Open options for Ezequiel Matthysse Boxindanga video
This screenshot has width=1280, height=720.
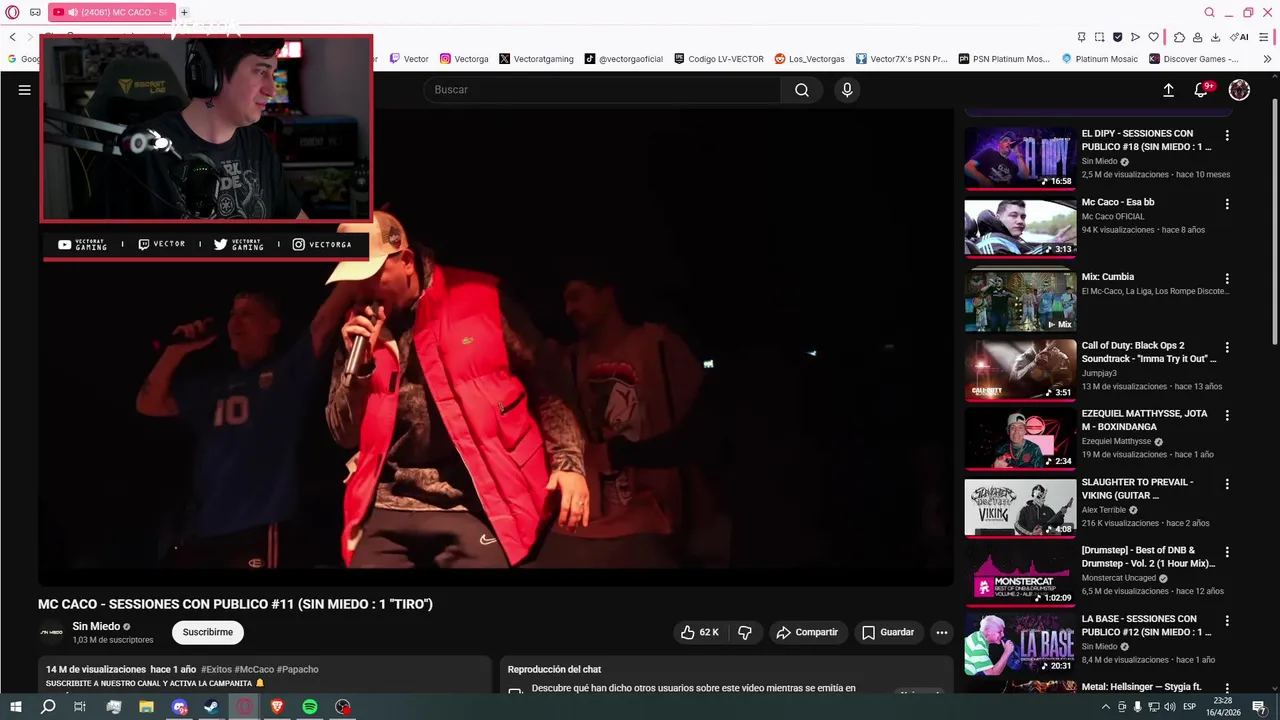[1227, 415]
